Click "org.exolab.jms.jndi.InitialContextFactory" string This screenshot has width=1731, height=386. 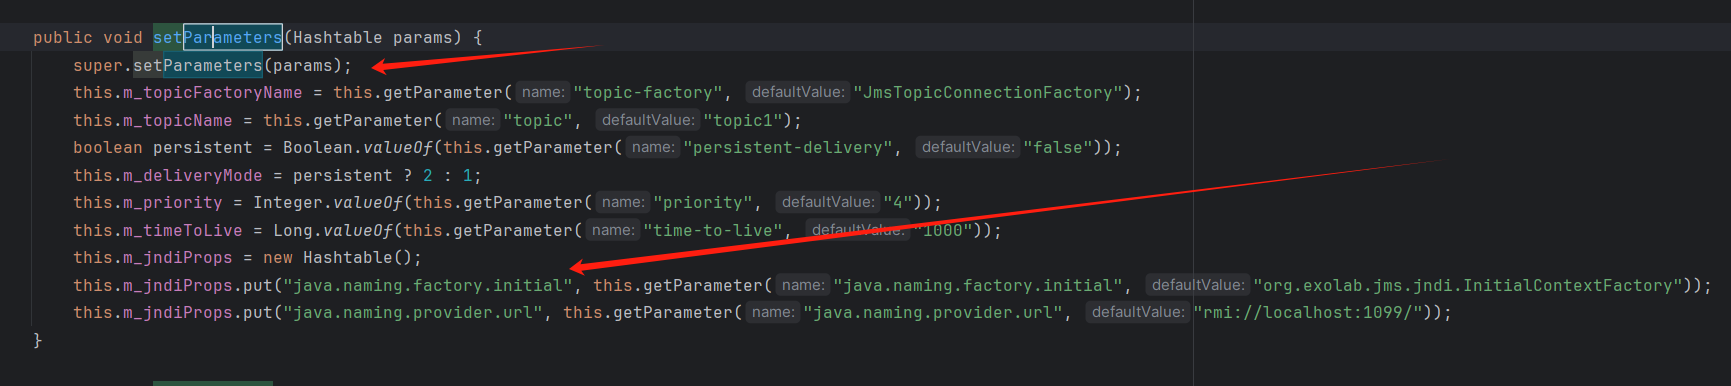(1467, 285)
